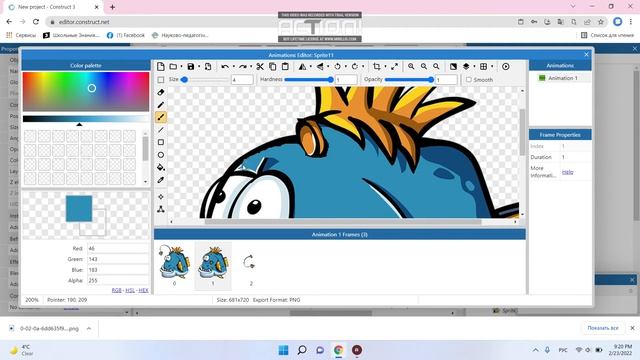Select frame 0 thumbnail

click(174, 266)
